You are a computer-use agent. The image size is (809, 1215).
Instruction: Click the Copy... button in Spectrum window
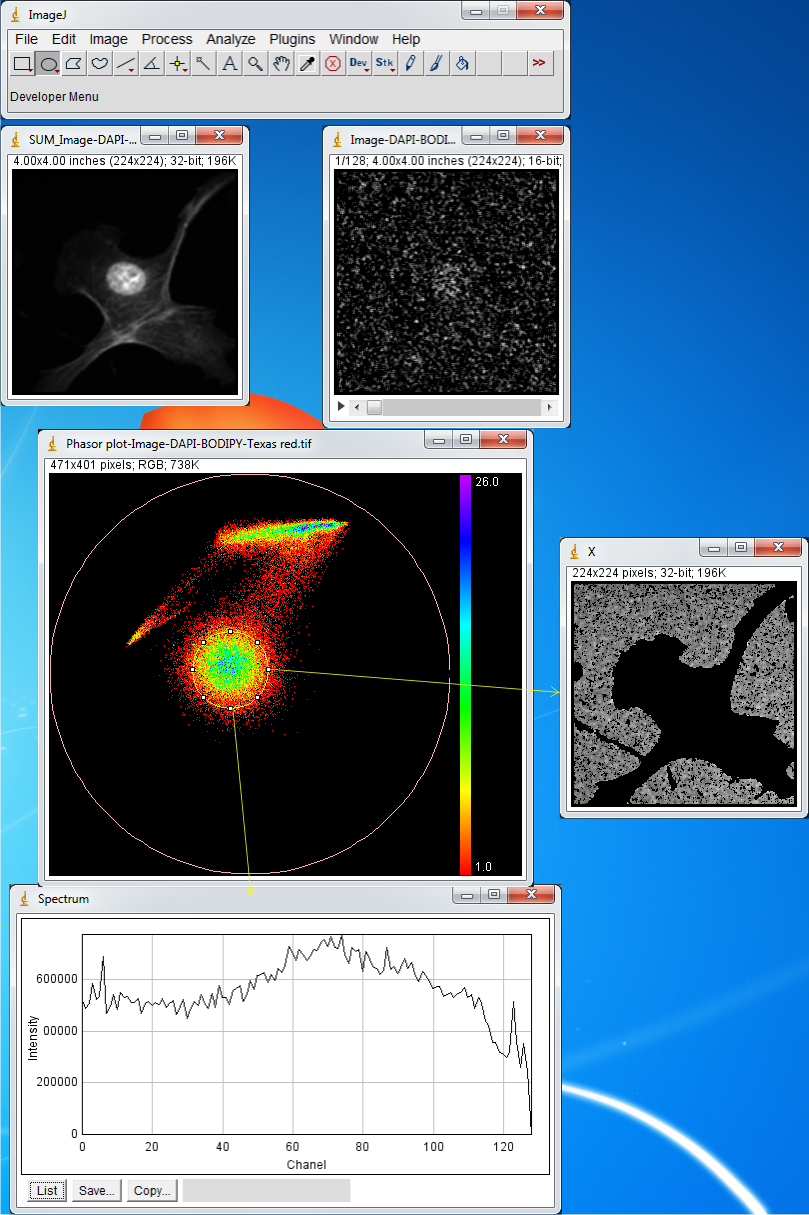point(153,1190)
